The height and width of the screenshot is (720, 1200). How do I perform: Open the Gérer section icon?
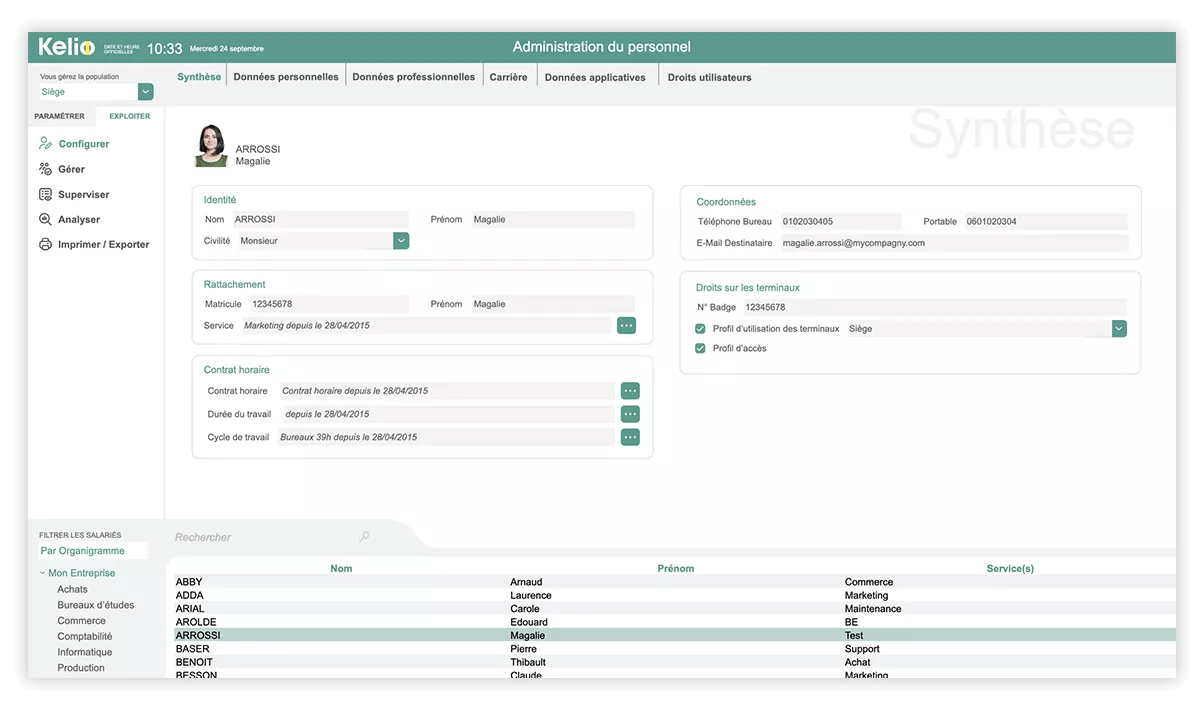45,168
